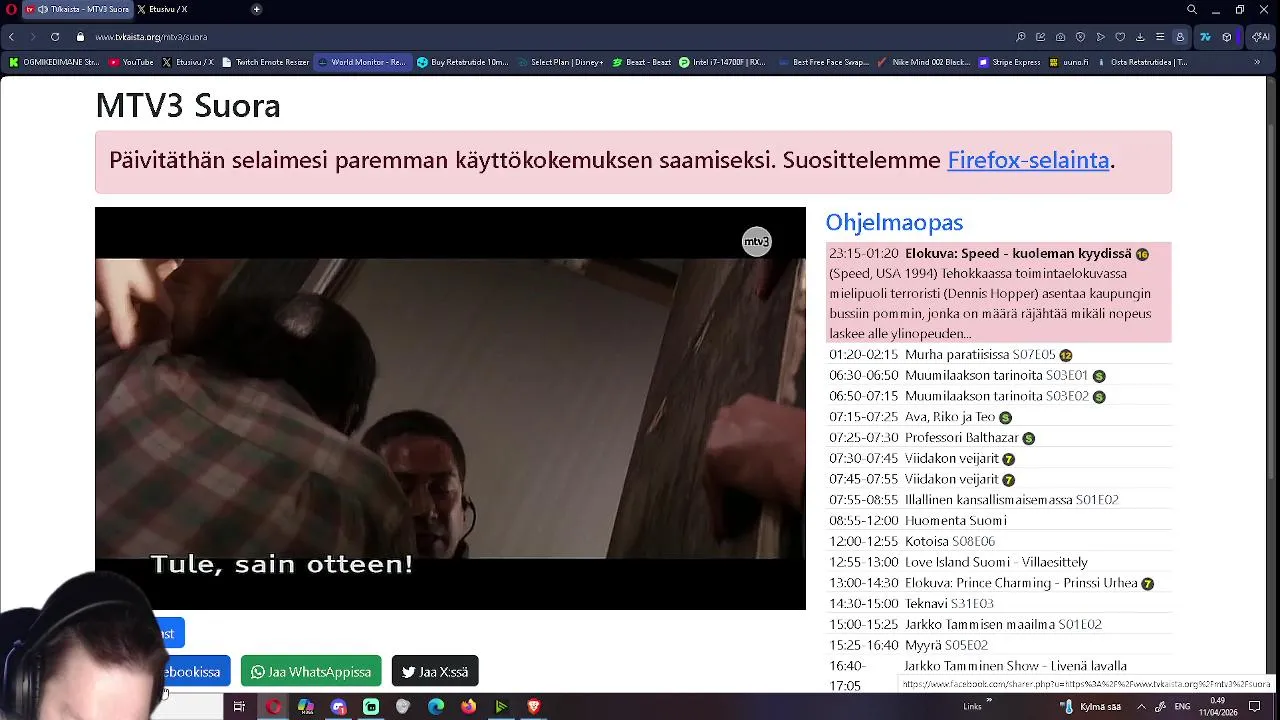Screen dimensions: 1280x720
Task: Share via Jaa X:ssä button
Action: [x=435, y=671]
